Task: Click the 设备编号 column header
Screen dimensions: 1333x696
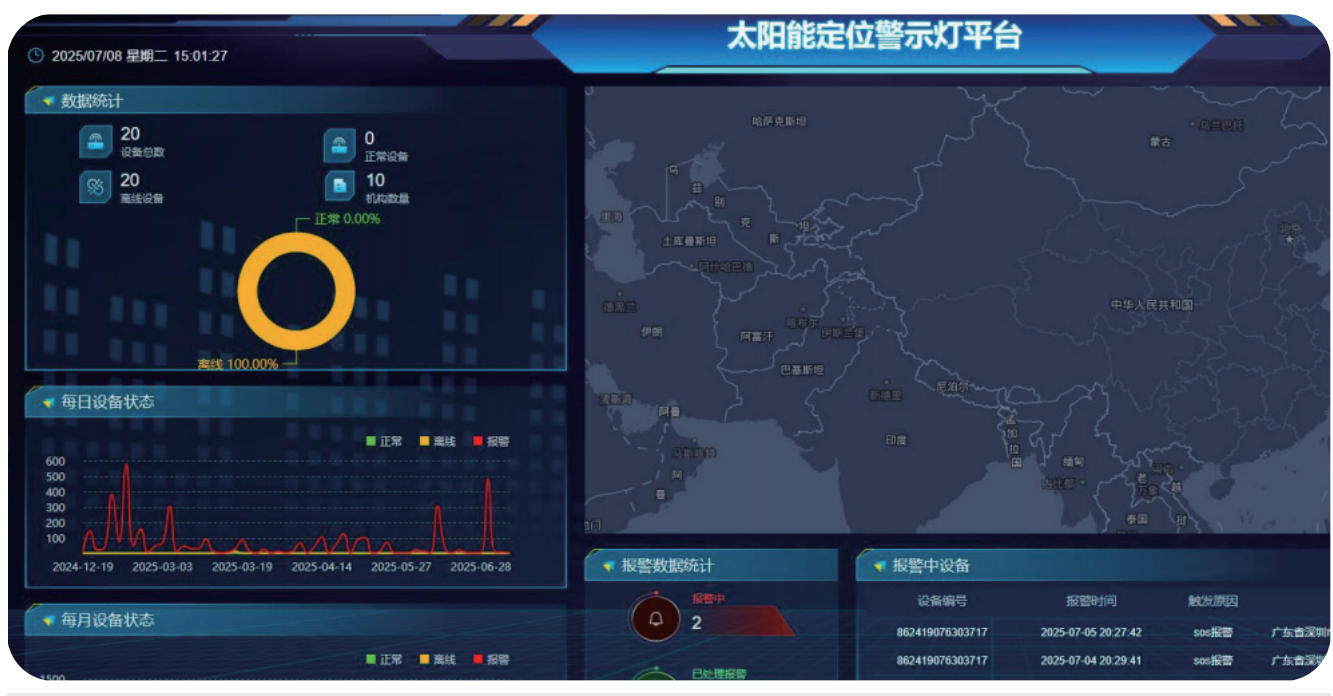Action: tap(942, 601)
